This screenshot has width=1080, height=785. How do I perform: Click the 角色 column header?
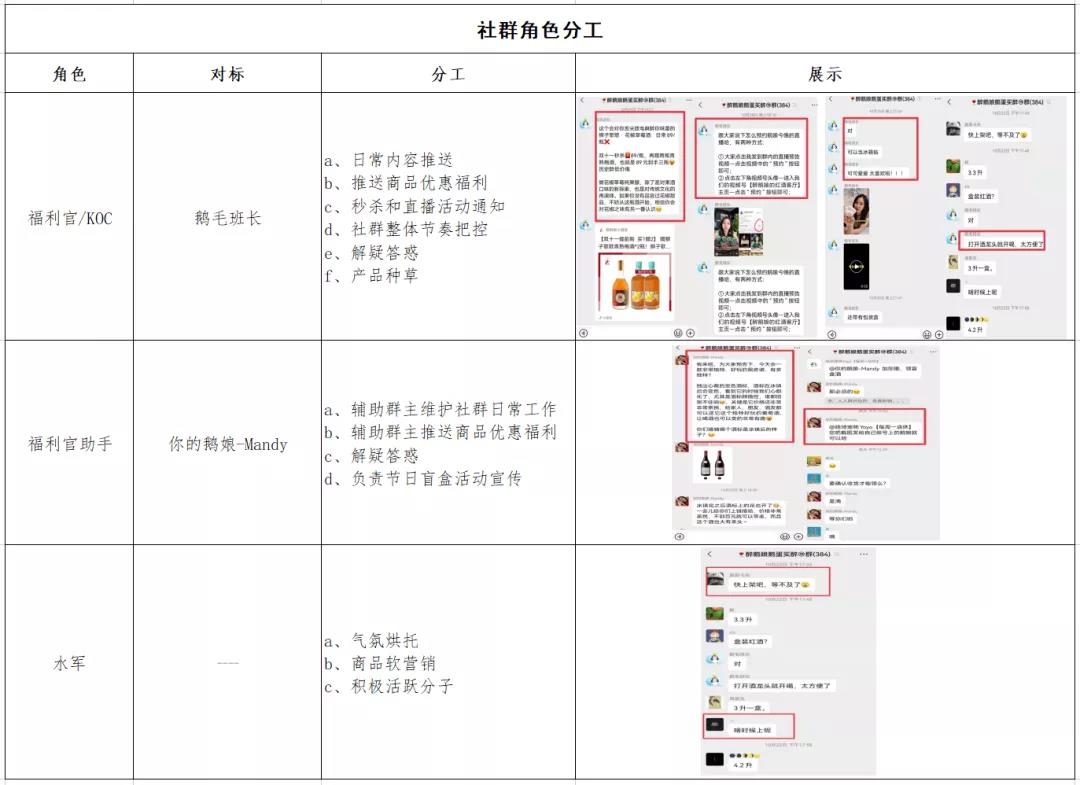click(x=69, y=74)
